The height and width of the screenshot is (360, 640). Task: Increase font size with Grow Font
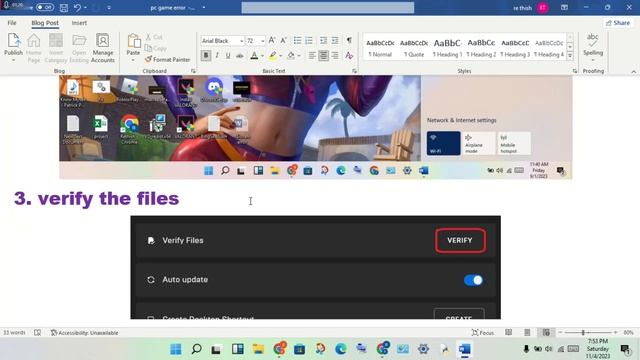(272, 40)
